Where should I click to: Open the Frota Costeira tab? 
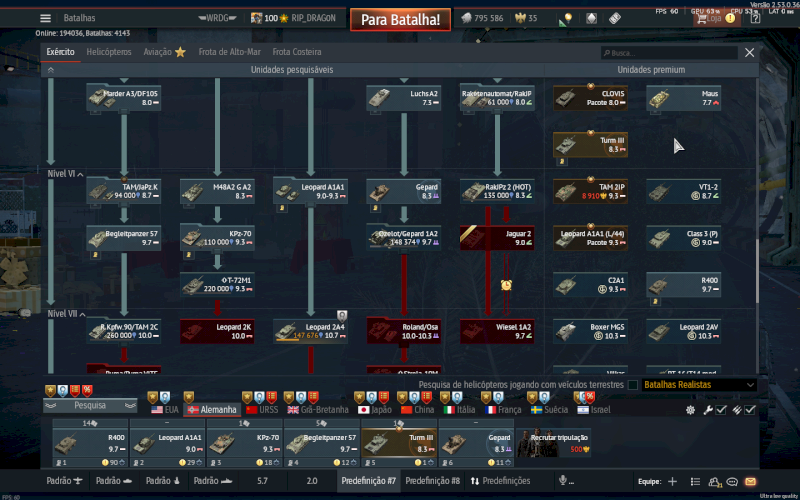pyautogui.click(x=297, y=51)
